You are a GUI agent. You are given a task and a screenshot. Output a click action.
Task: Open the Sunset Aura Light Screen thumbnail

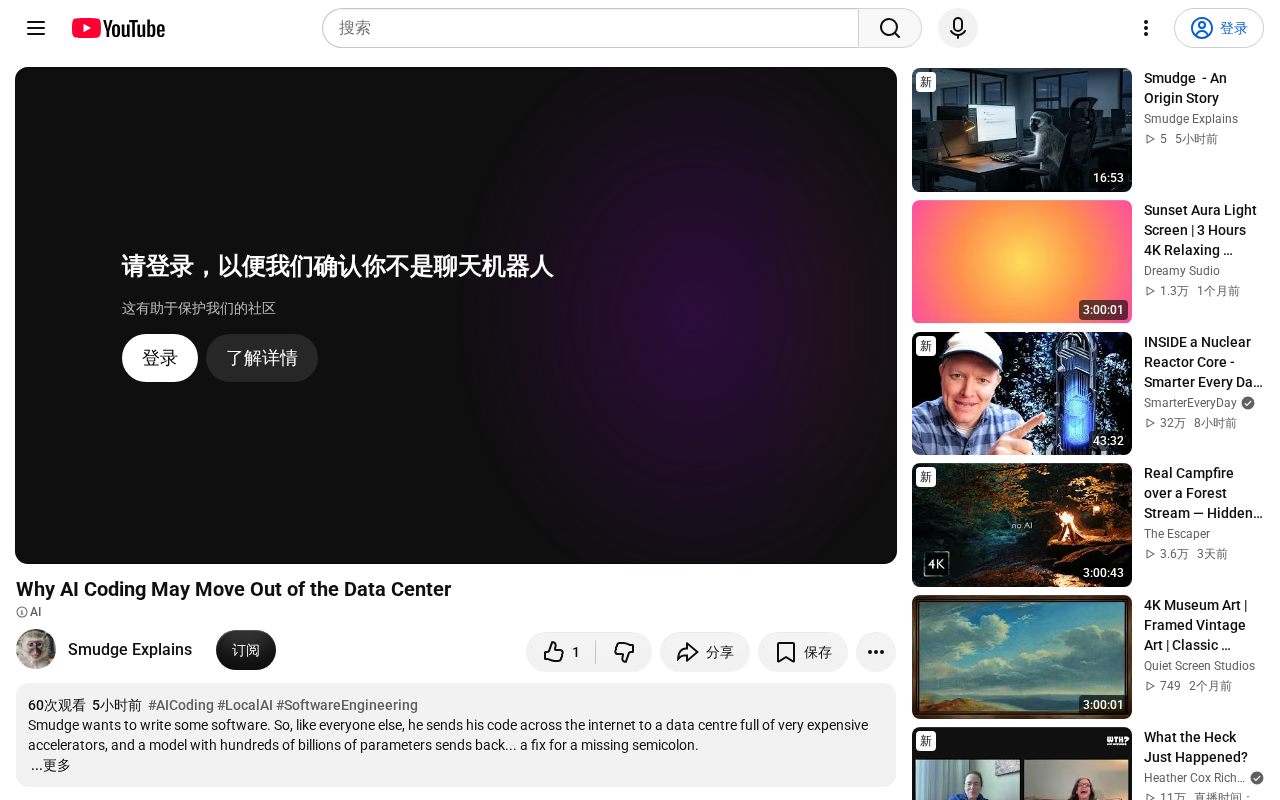click(1022, 262)
